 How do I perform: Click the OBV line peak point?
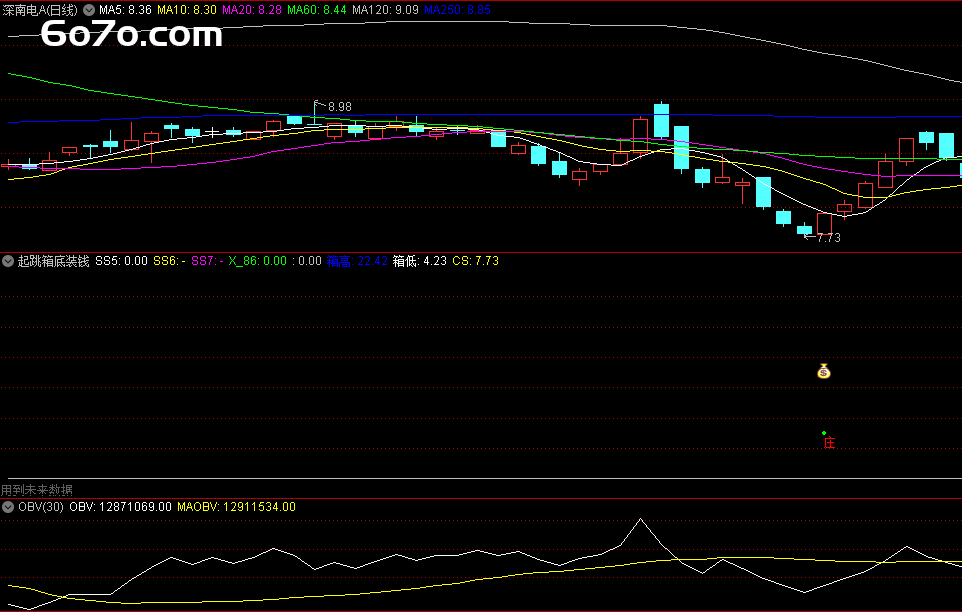(641, 519)
